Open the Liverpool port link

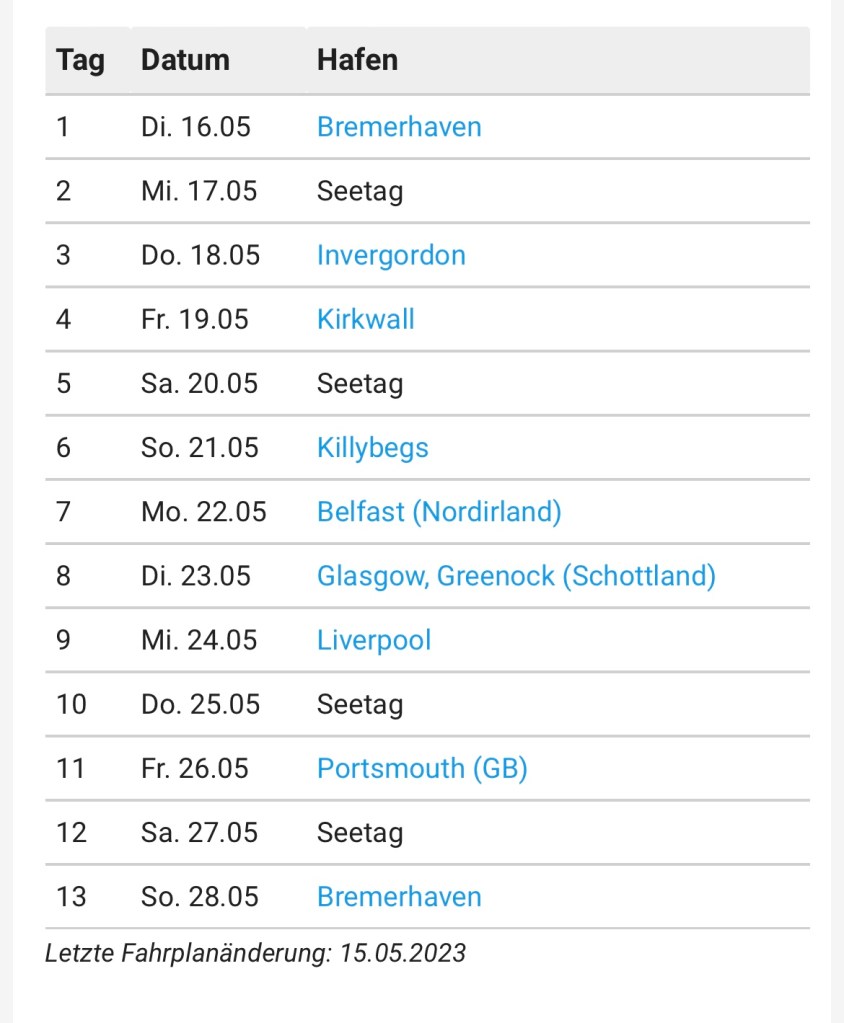coord(374,640)
